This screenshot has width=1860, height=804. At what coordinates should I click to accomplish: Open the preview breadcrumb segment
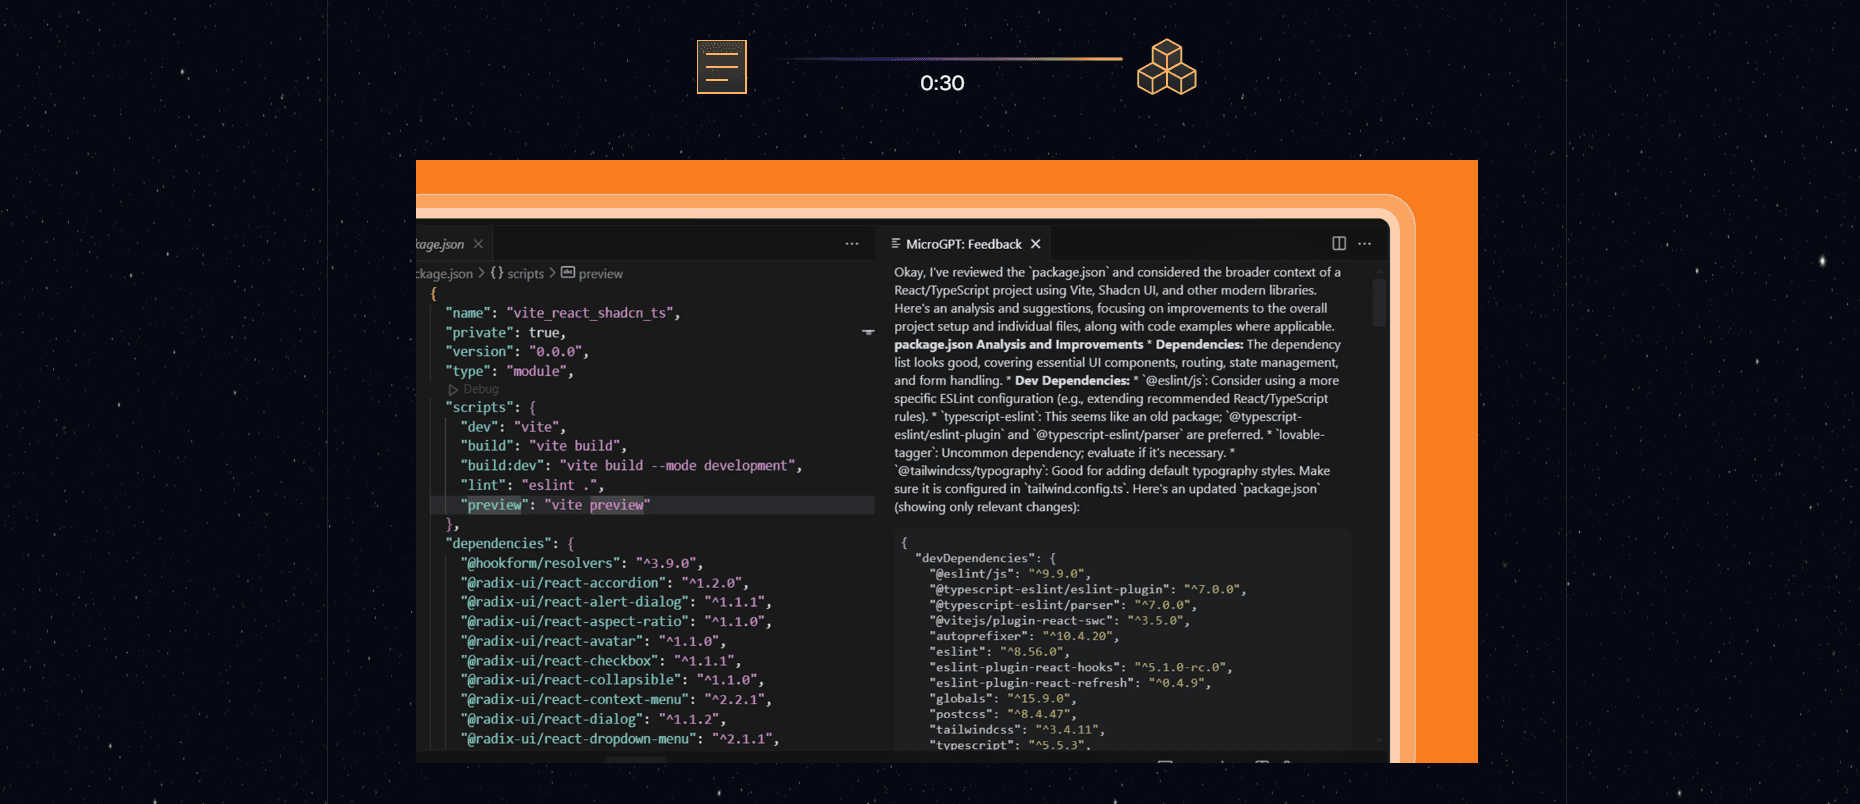tap(592, 273)
